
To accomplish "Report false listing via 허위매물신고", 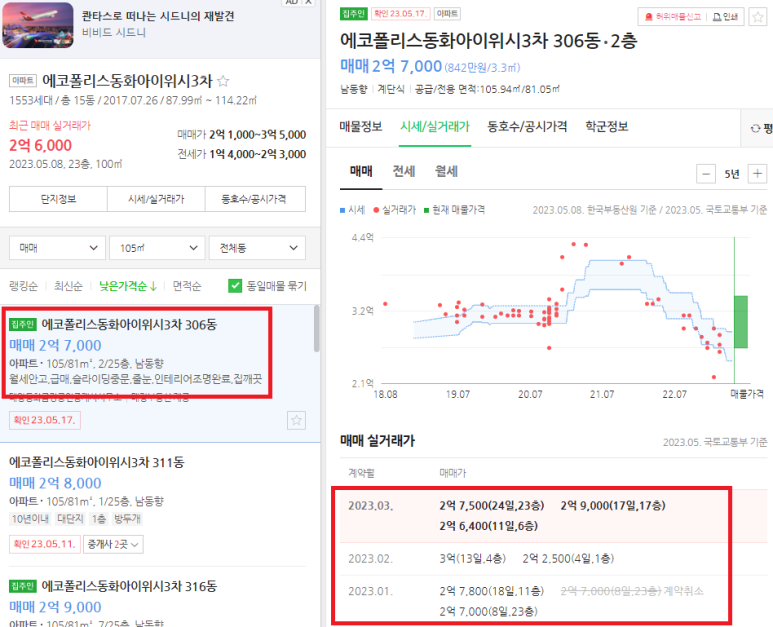I will pyautogui.click(x=673, y=17).
